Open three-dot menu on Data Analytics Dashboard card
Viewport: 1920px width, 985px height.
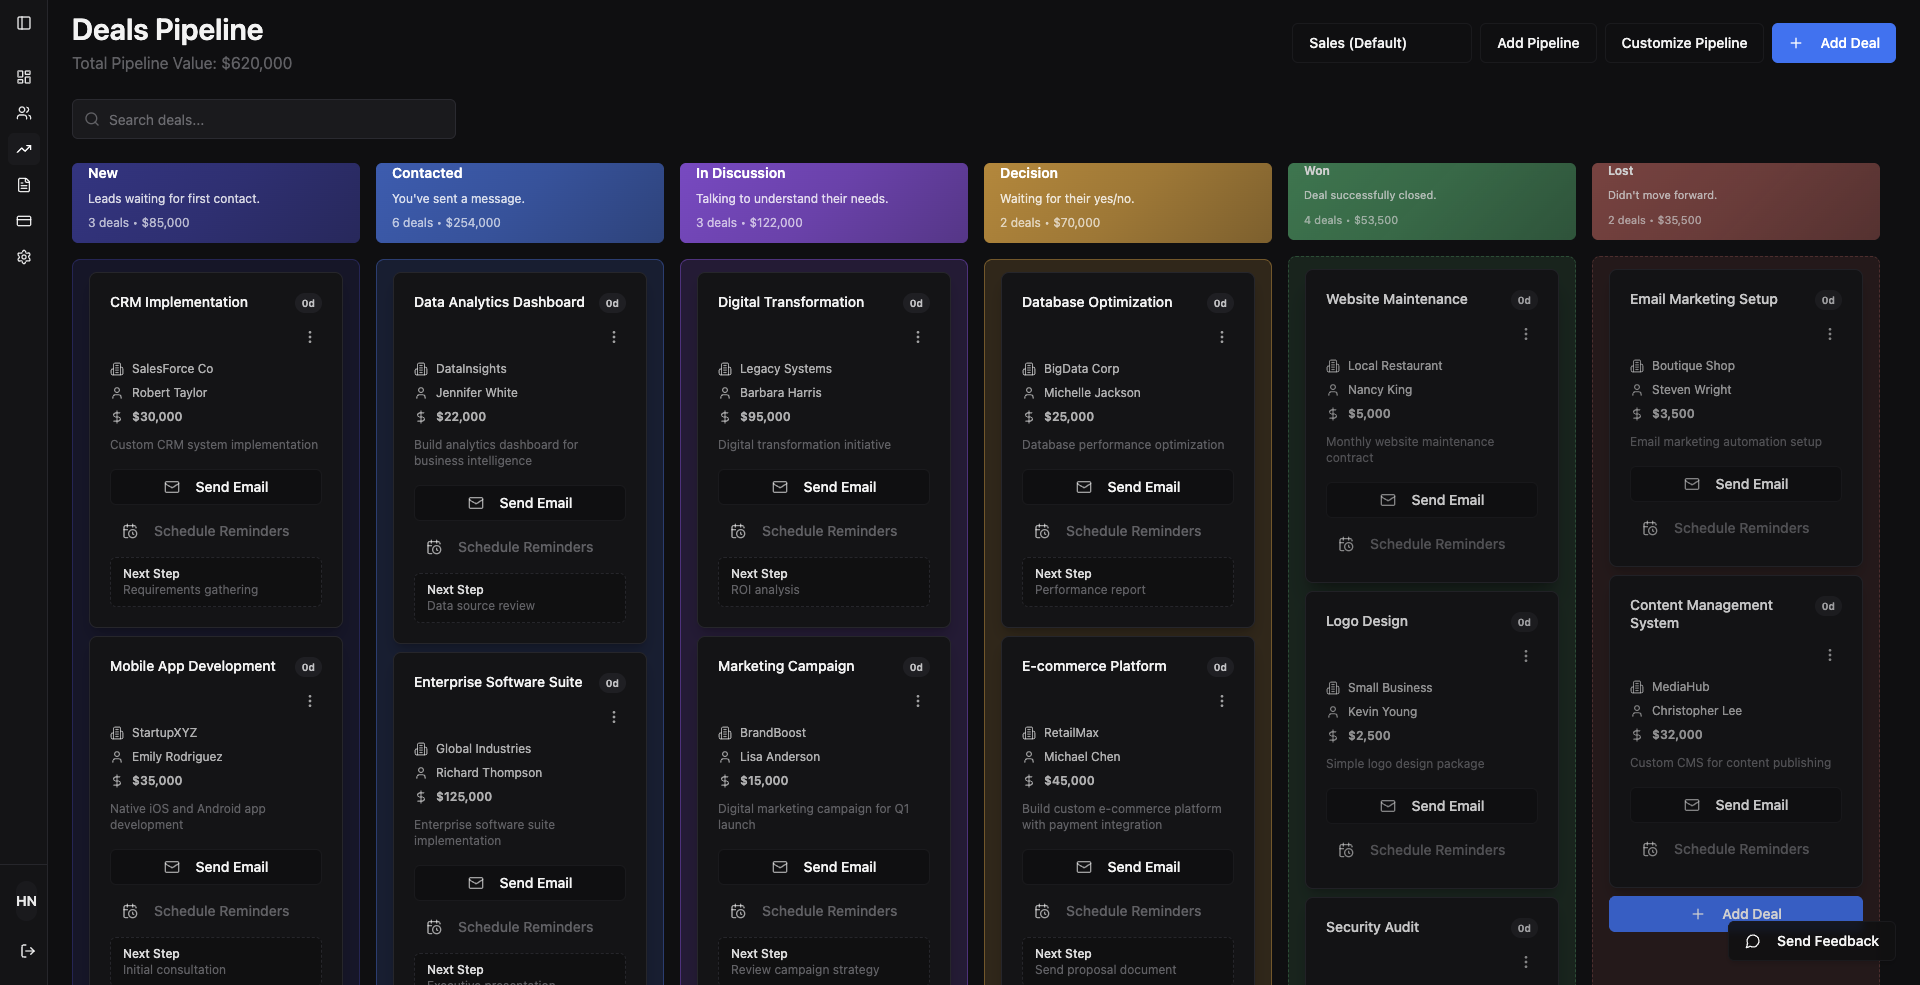point(614,337)
